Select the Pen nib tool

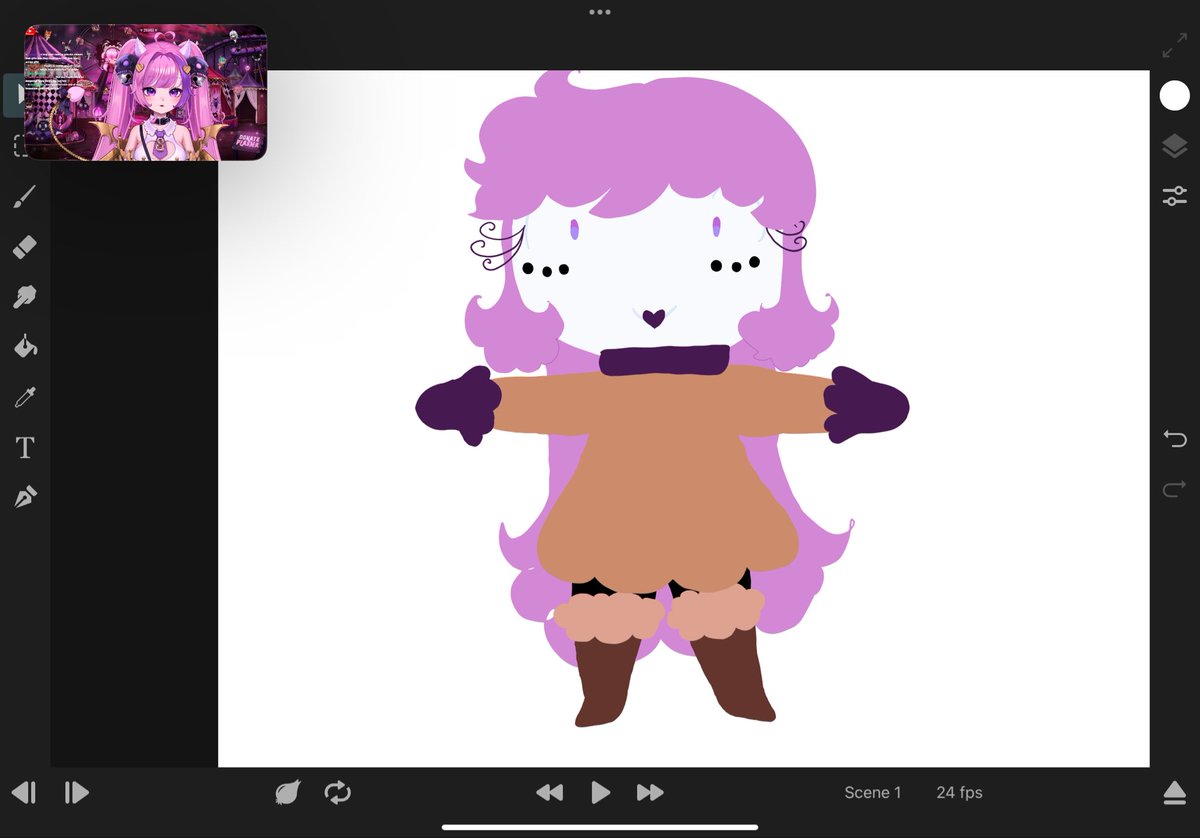[25, 496]
